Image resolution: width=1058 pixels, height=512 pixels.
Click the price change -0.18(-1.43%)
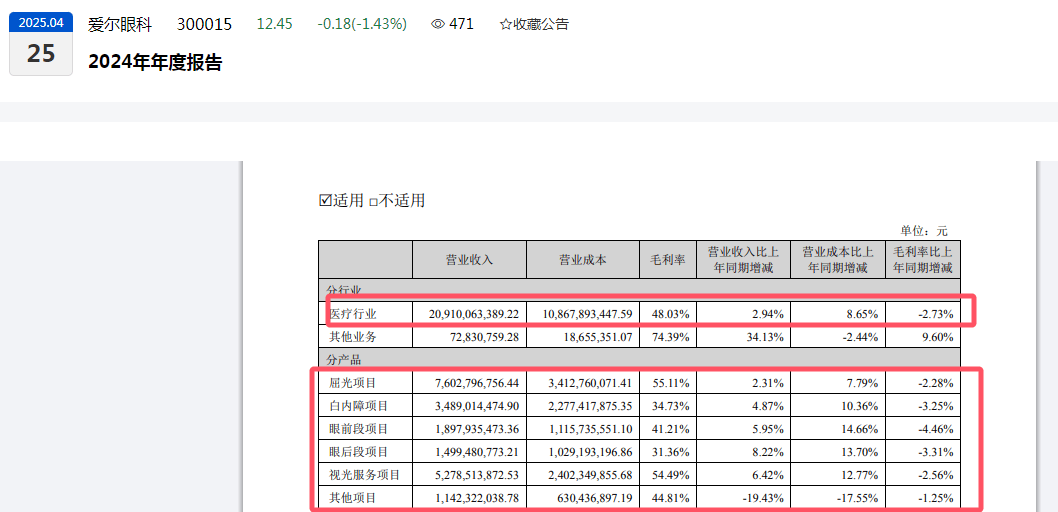pos(362,24)
